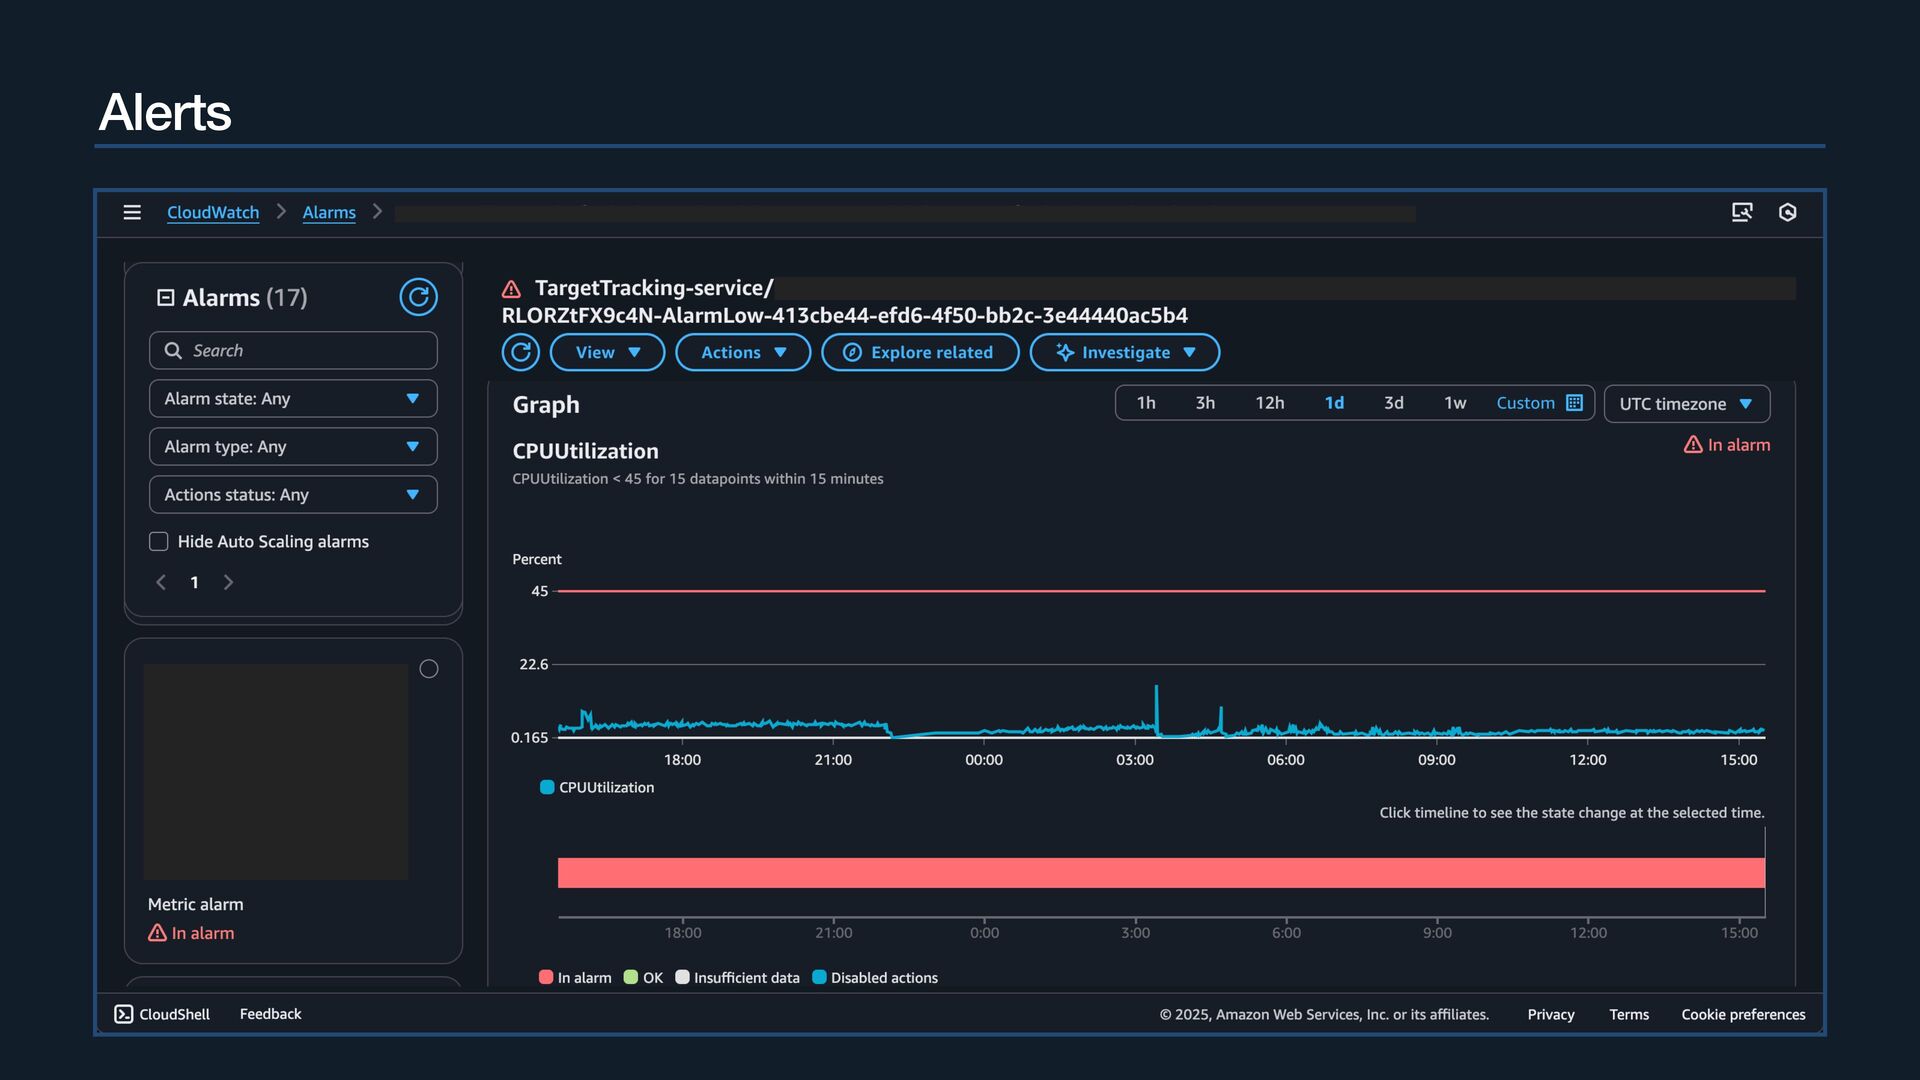1920x1080 pixels.
Task: Click the sparkle icon in Investigate
Action: click(1065, 352)
